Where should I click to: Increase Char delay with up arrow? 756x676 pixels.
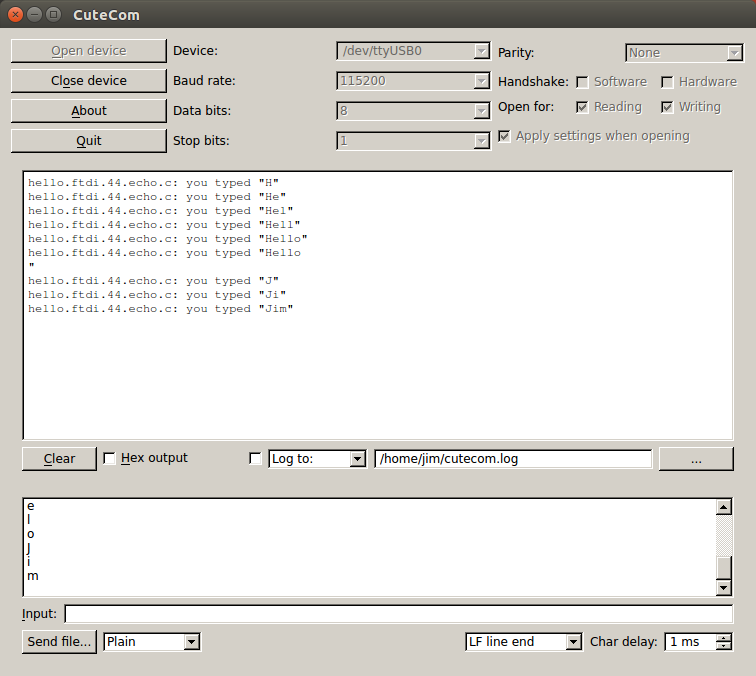(x=724, y=637)
